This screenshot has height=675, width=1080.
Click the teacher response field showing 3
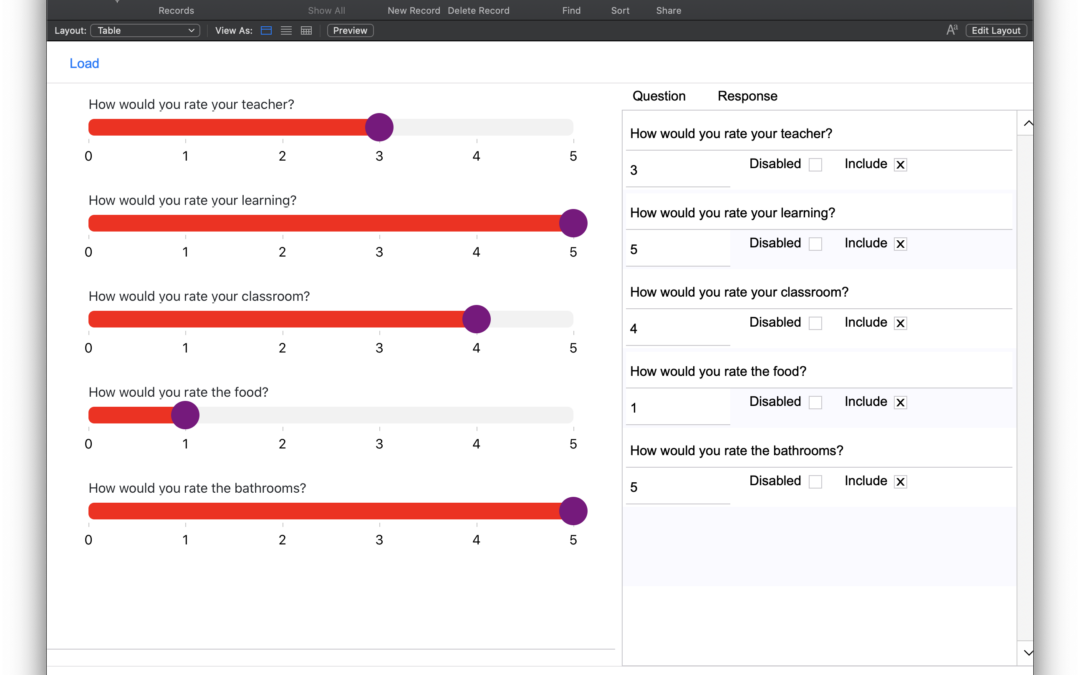[x=678, y=170]
